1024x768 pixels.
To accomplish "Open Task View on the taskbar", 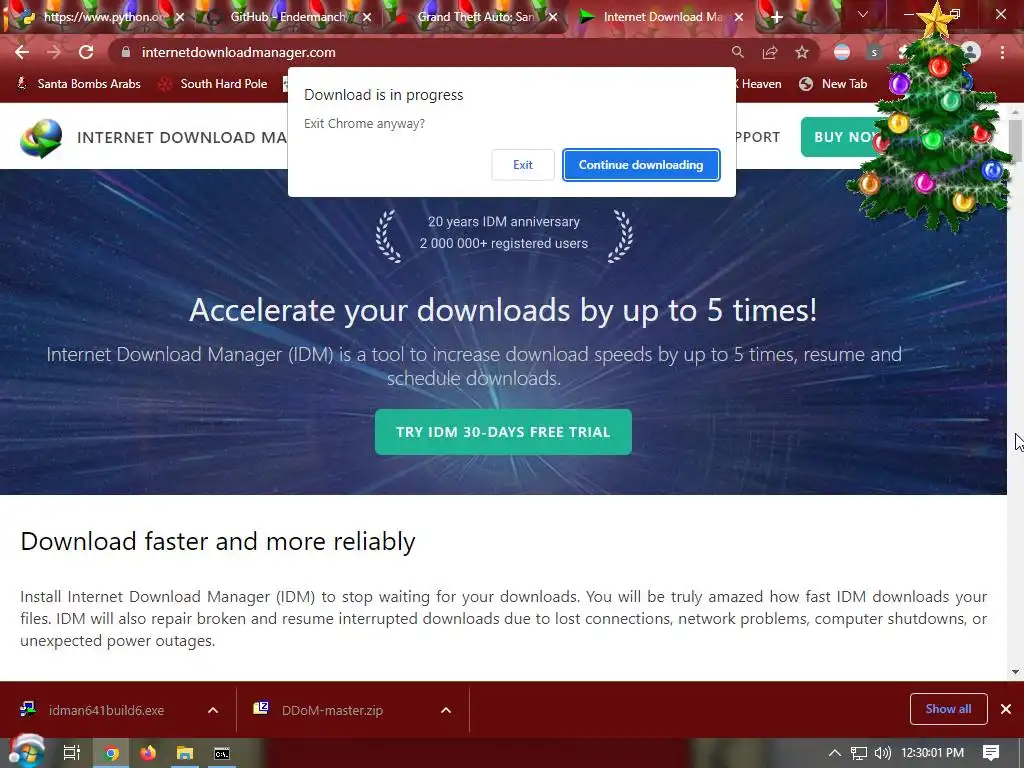I will (x=72, y=753).
